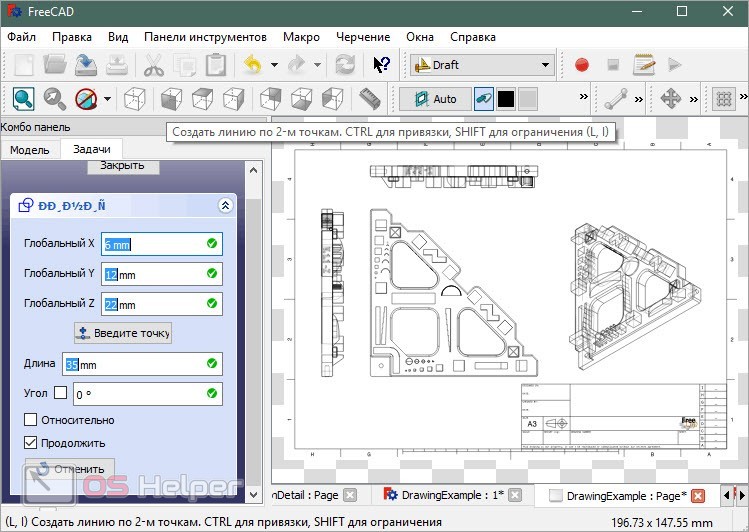Screen dimensions: 749x532
Task: Select the Right view cube
Action: point(233,99)
